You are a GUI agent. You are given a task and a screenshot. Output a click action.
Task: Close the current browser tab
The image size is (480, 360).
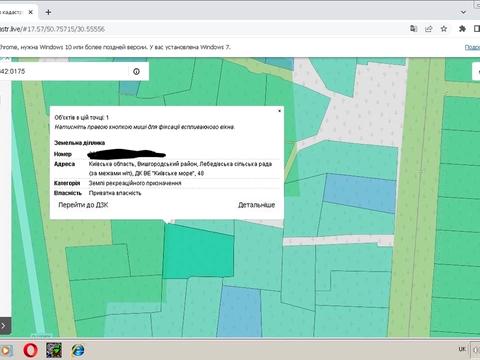31,12
